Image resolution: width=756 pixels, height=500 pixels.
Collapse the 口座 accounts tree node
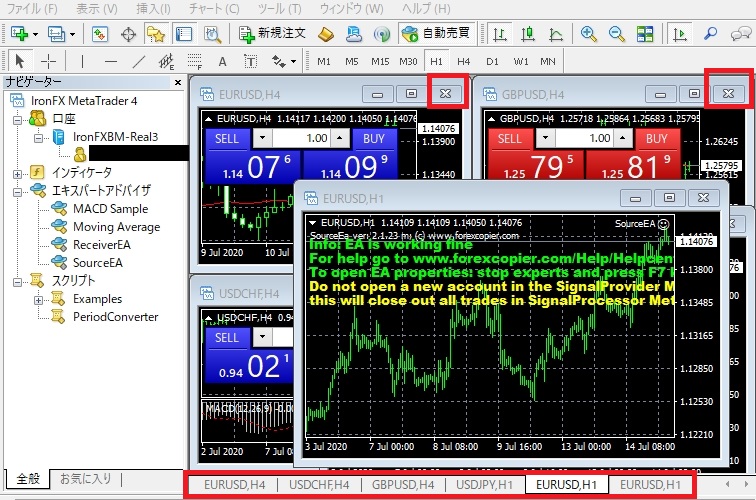click(17, 120)
